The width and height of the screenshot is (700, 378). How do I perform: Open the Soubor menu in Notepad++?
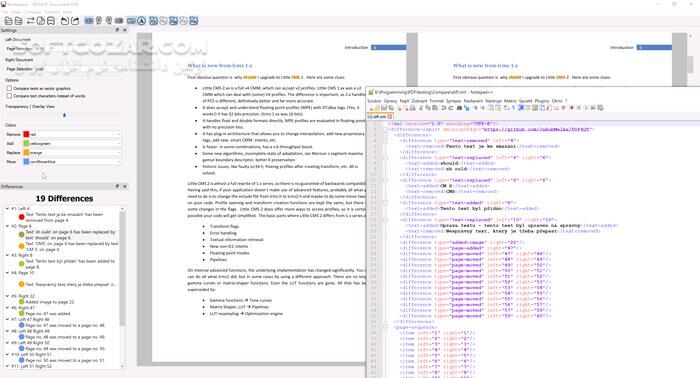click(x=374, y=101)
